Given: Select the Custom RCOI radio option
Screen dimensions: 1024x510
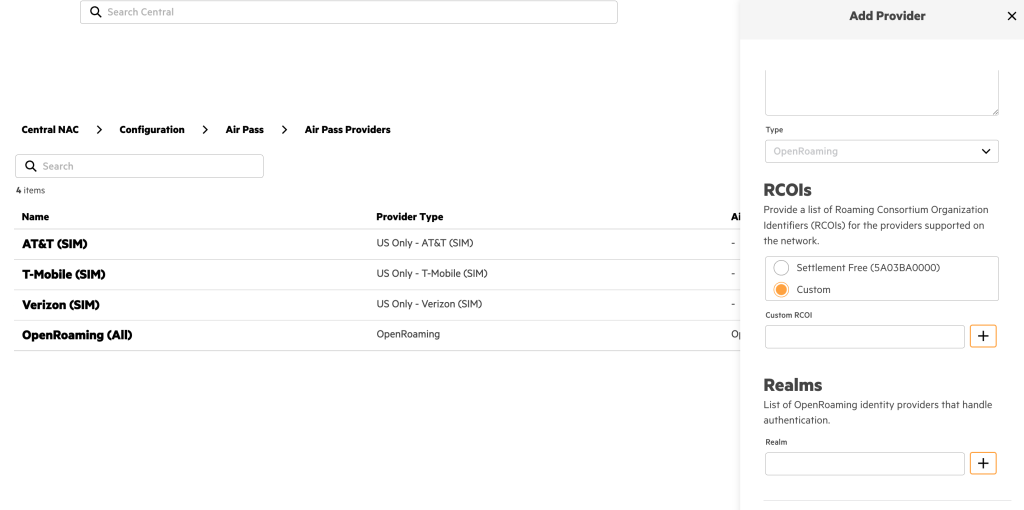Looking at the screenshot, I should [x=781, y=290].
